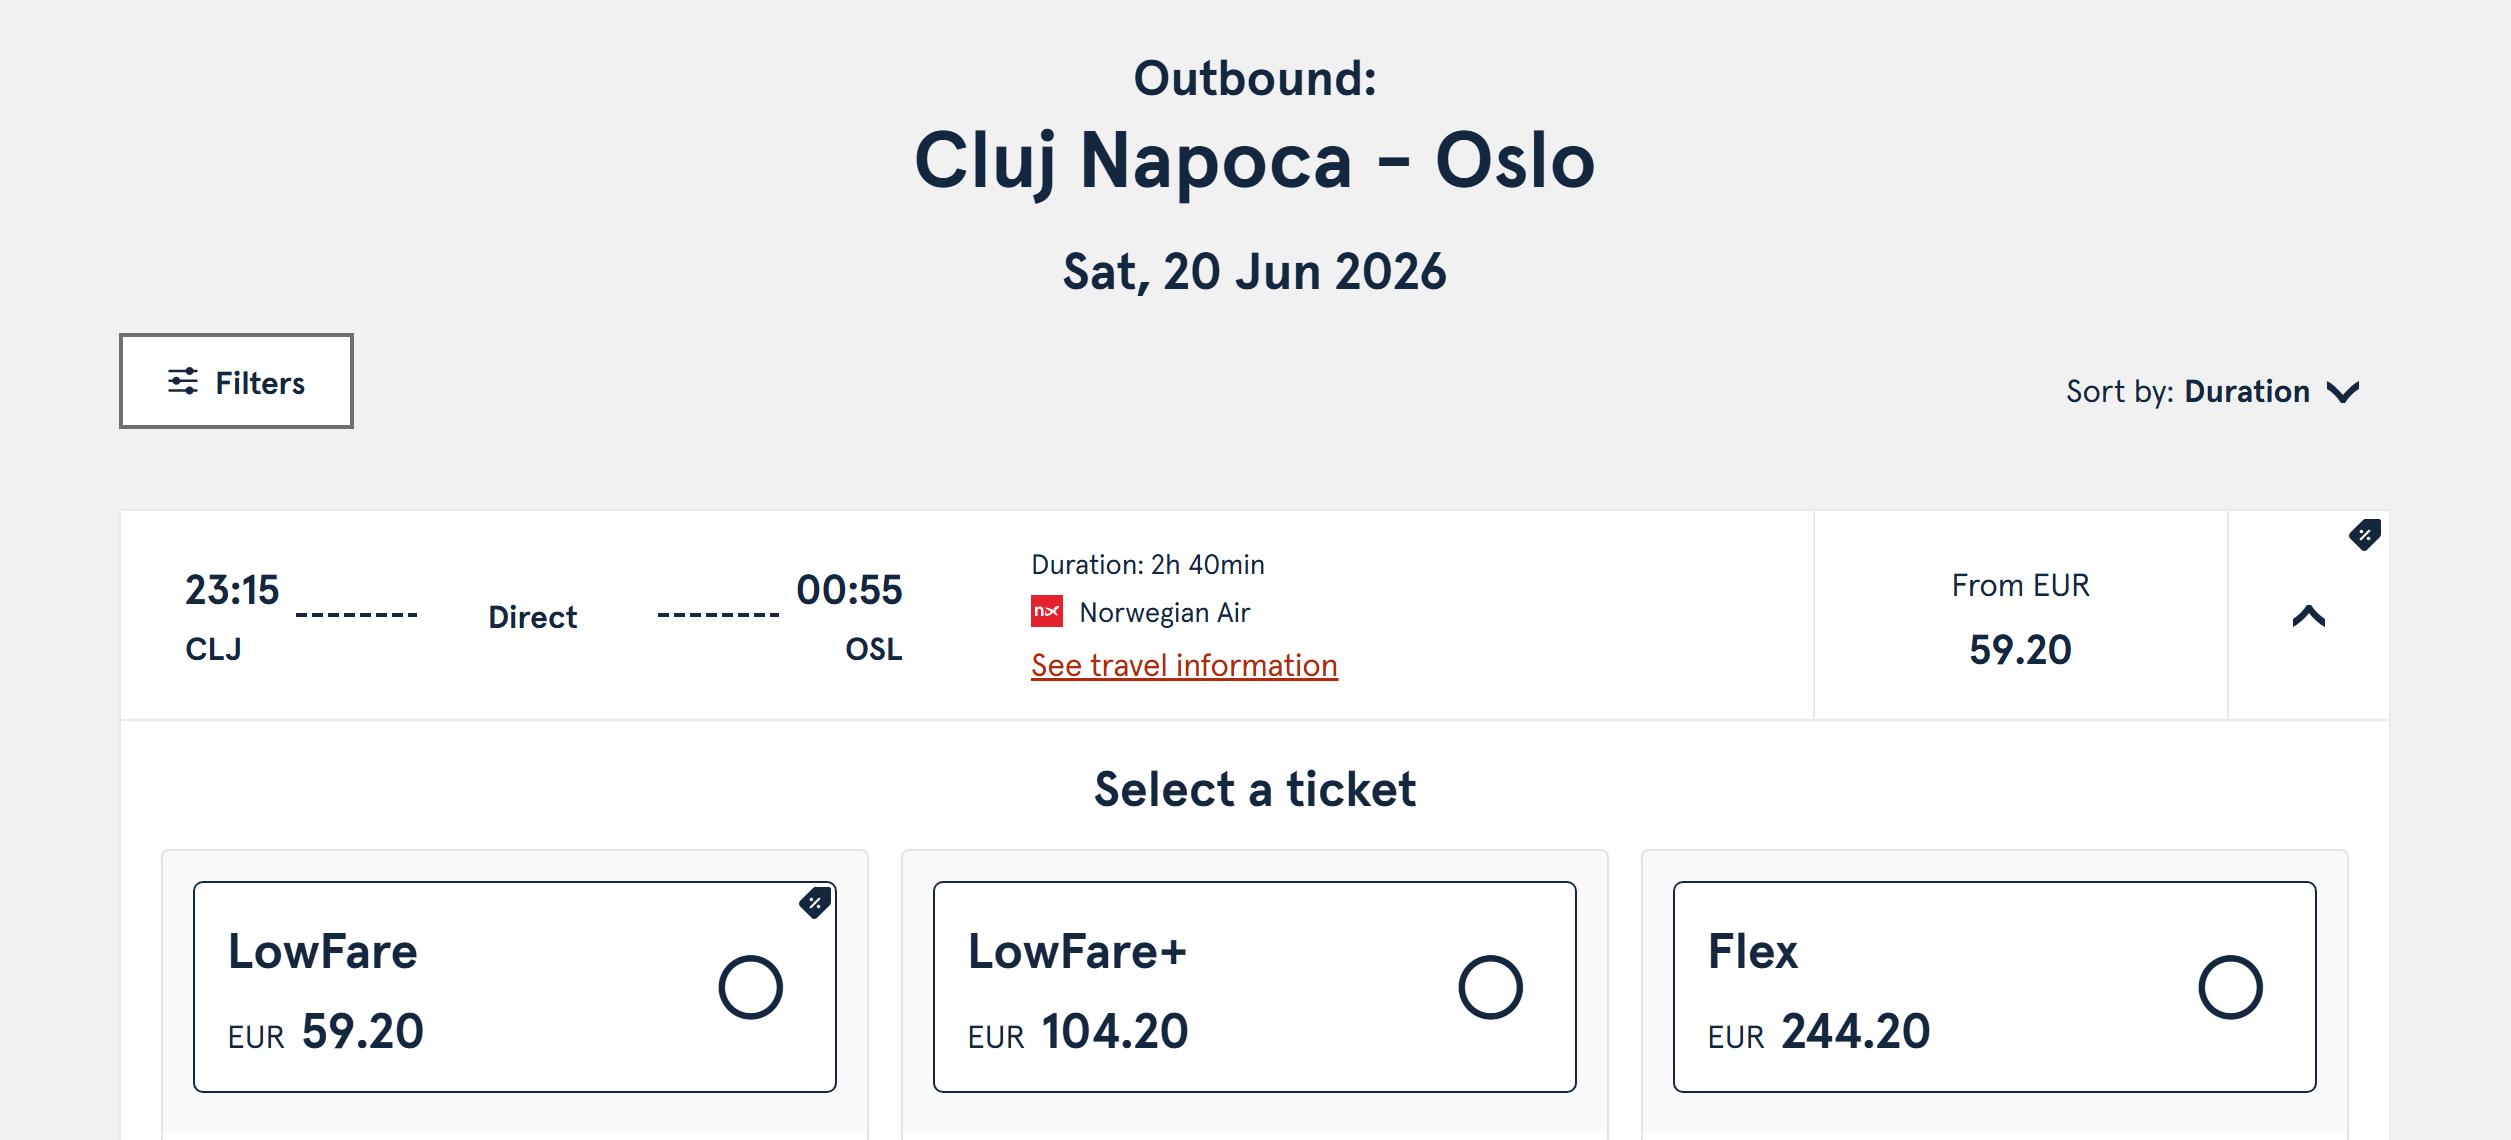Click the Duration: 2h 40min text

click(1148, 565)
